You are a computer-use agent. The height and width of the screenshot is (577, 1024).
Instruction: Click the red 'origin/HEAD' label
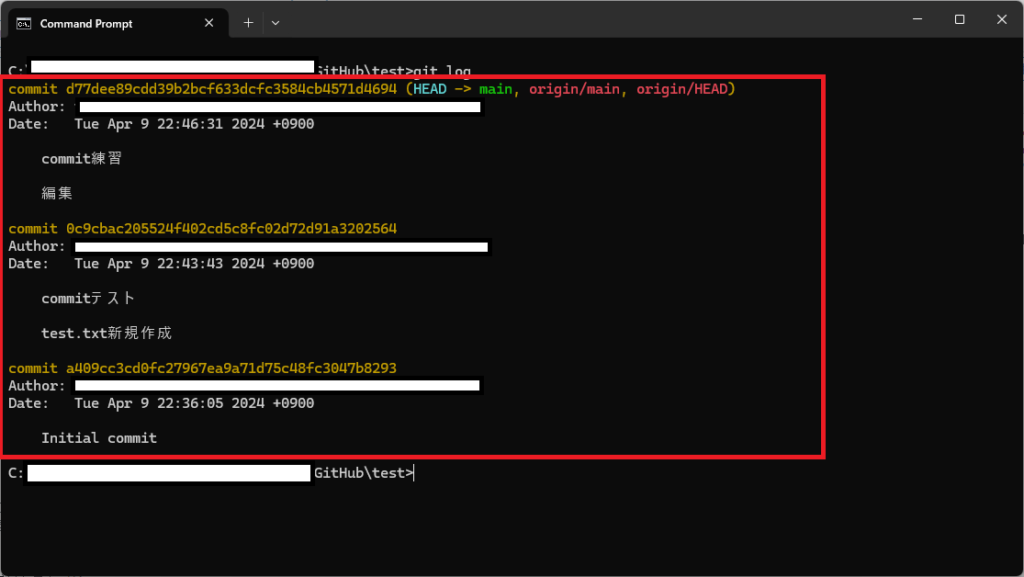[682, 89]
